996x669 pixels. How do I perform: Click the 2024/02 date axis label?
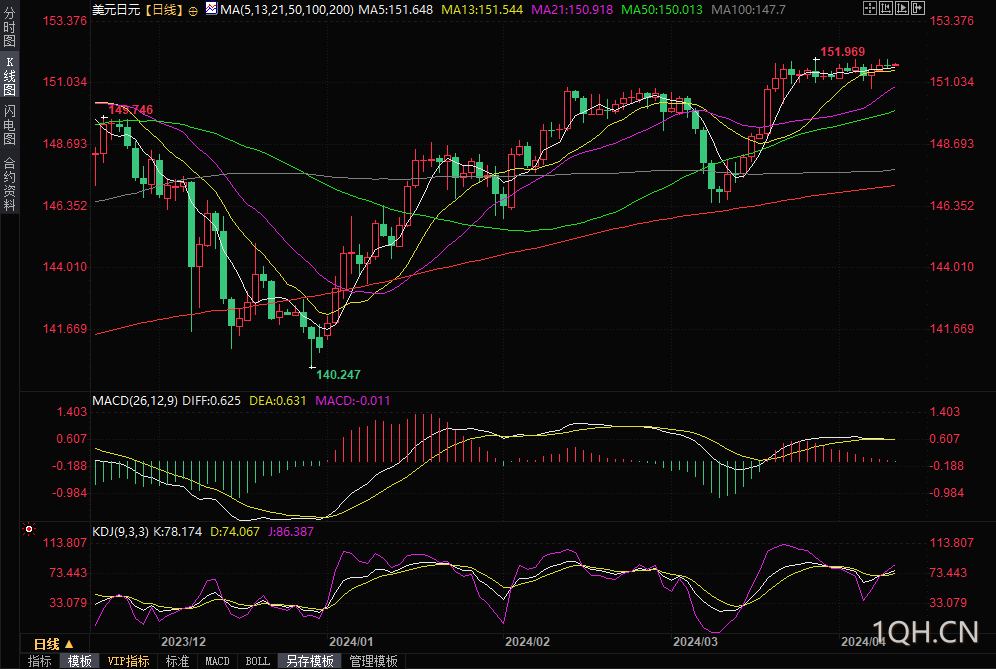click(527, 642)
